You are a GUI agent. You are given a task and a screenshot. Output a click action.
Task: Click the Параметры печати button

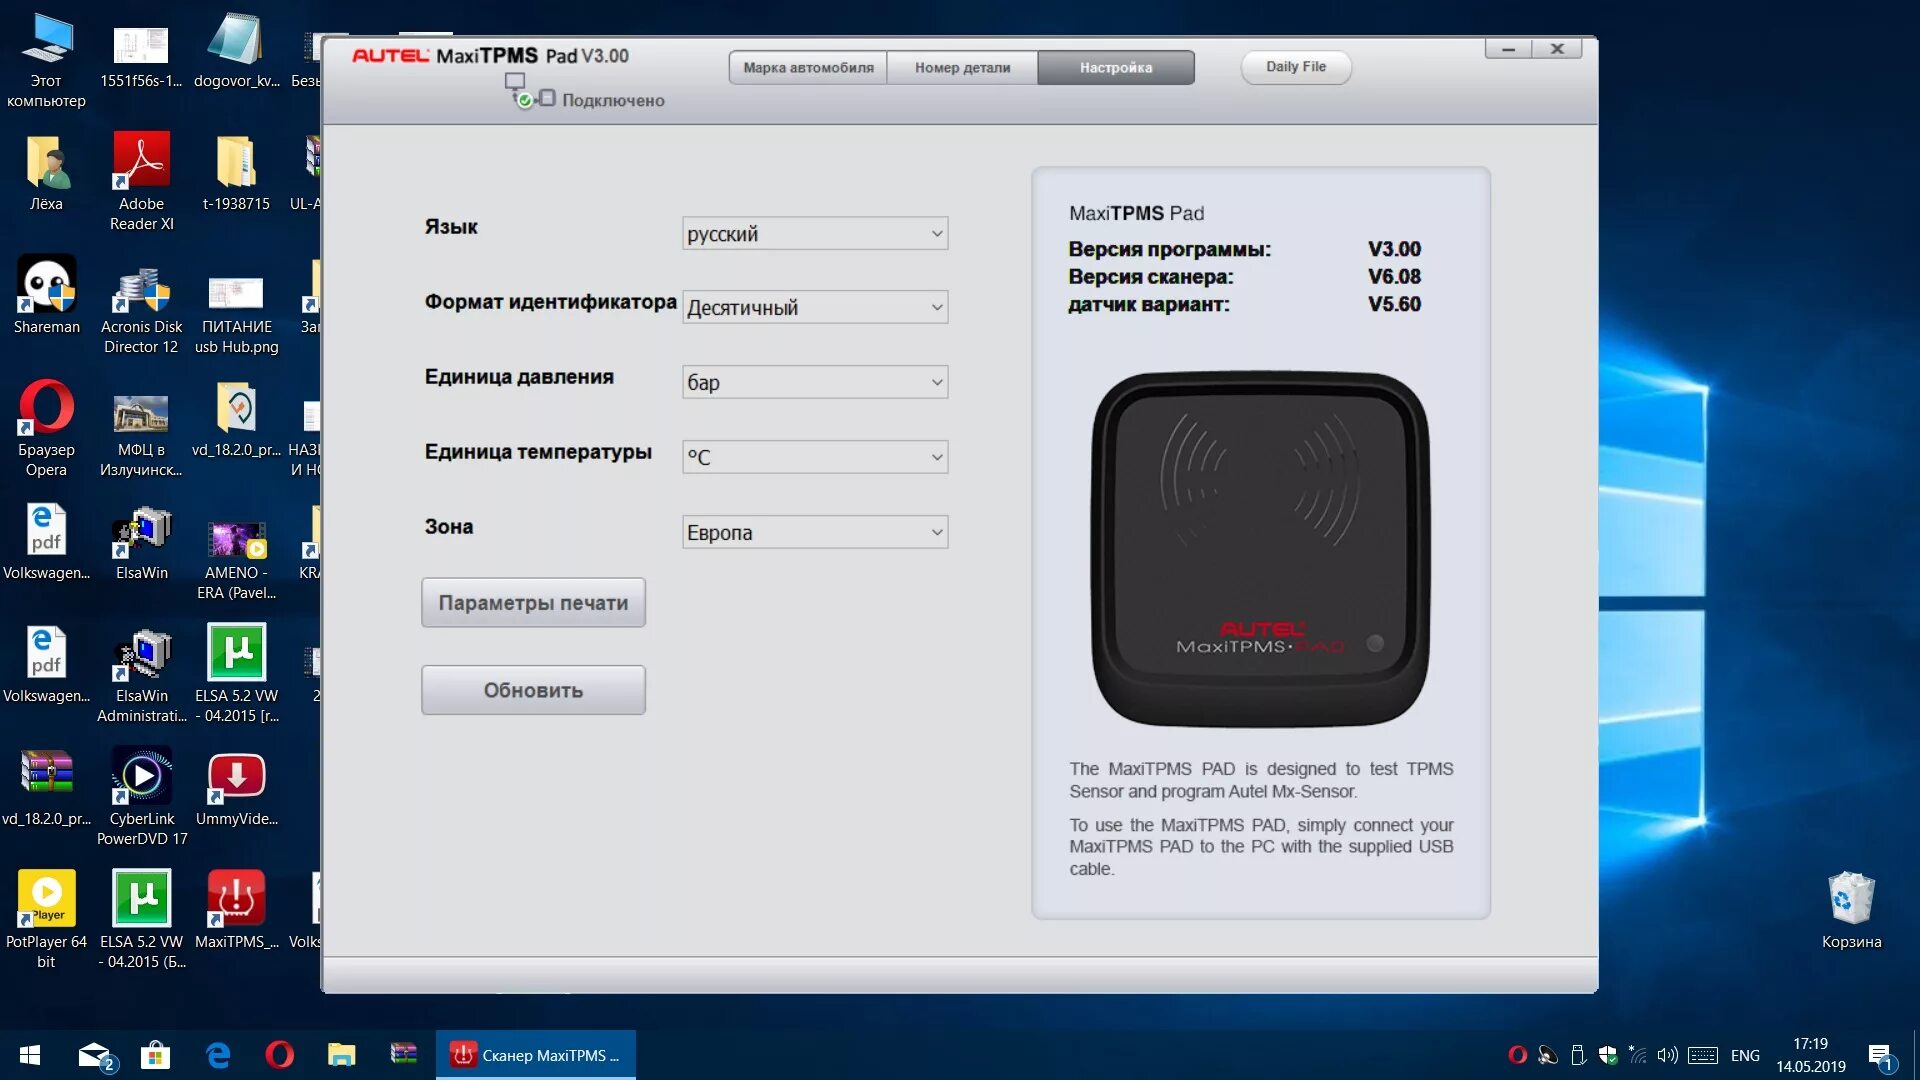[533, 603]
